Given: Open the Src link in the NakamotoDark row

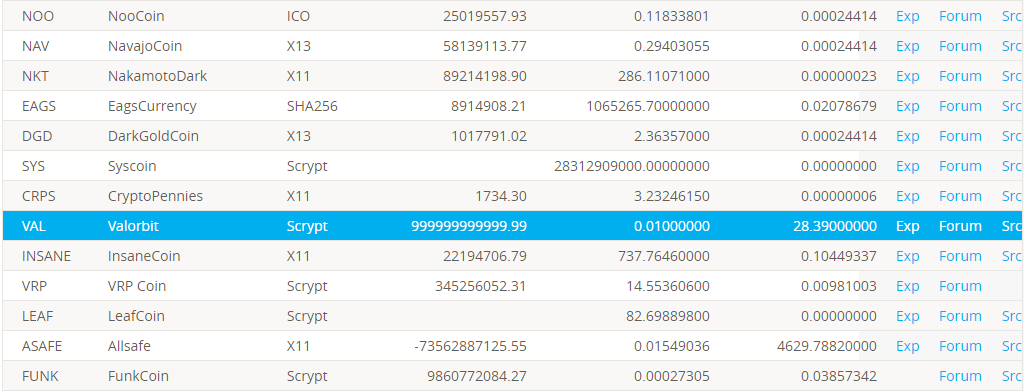Looking at the screenshot, I should pyautogui.click(x=1012, y=76).
